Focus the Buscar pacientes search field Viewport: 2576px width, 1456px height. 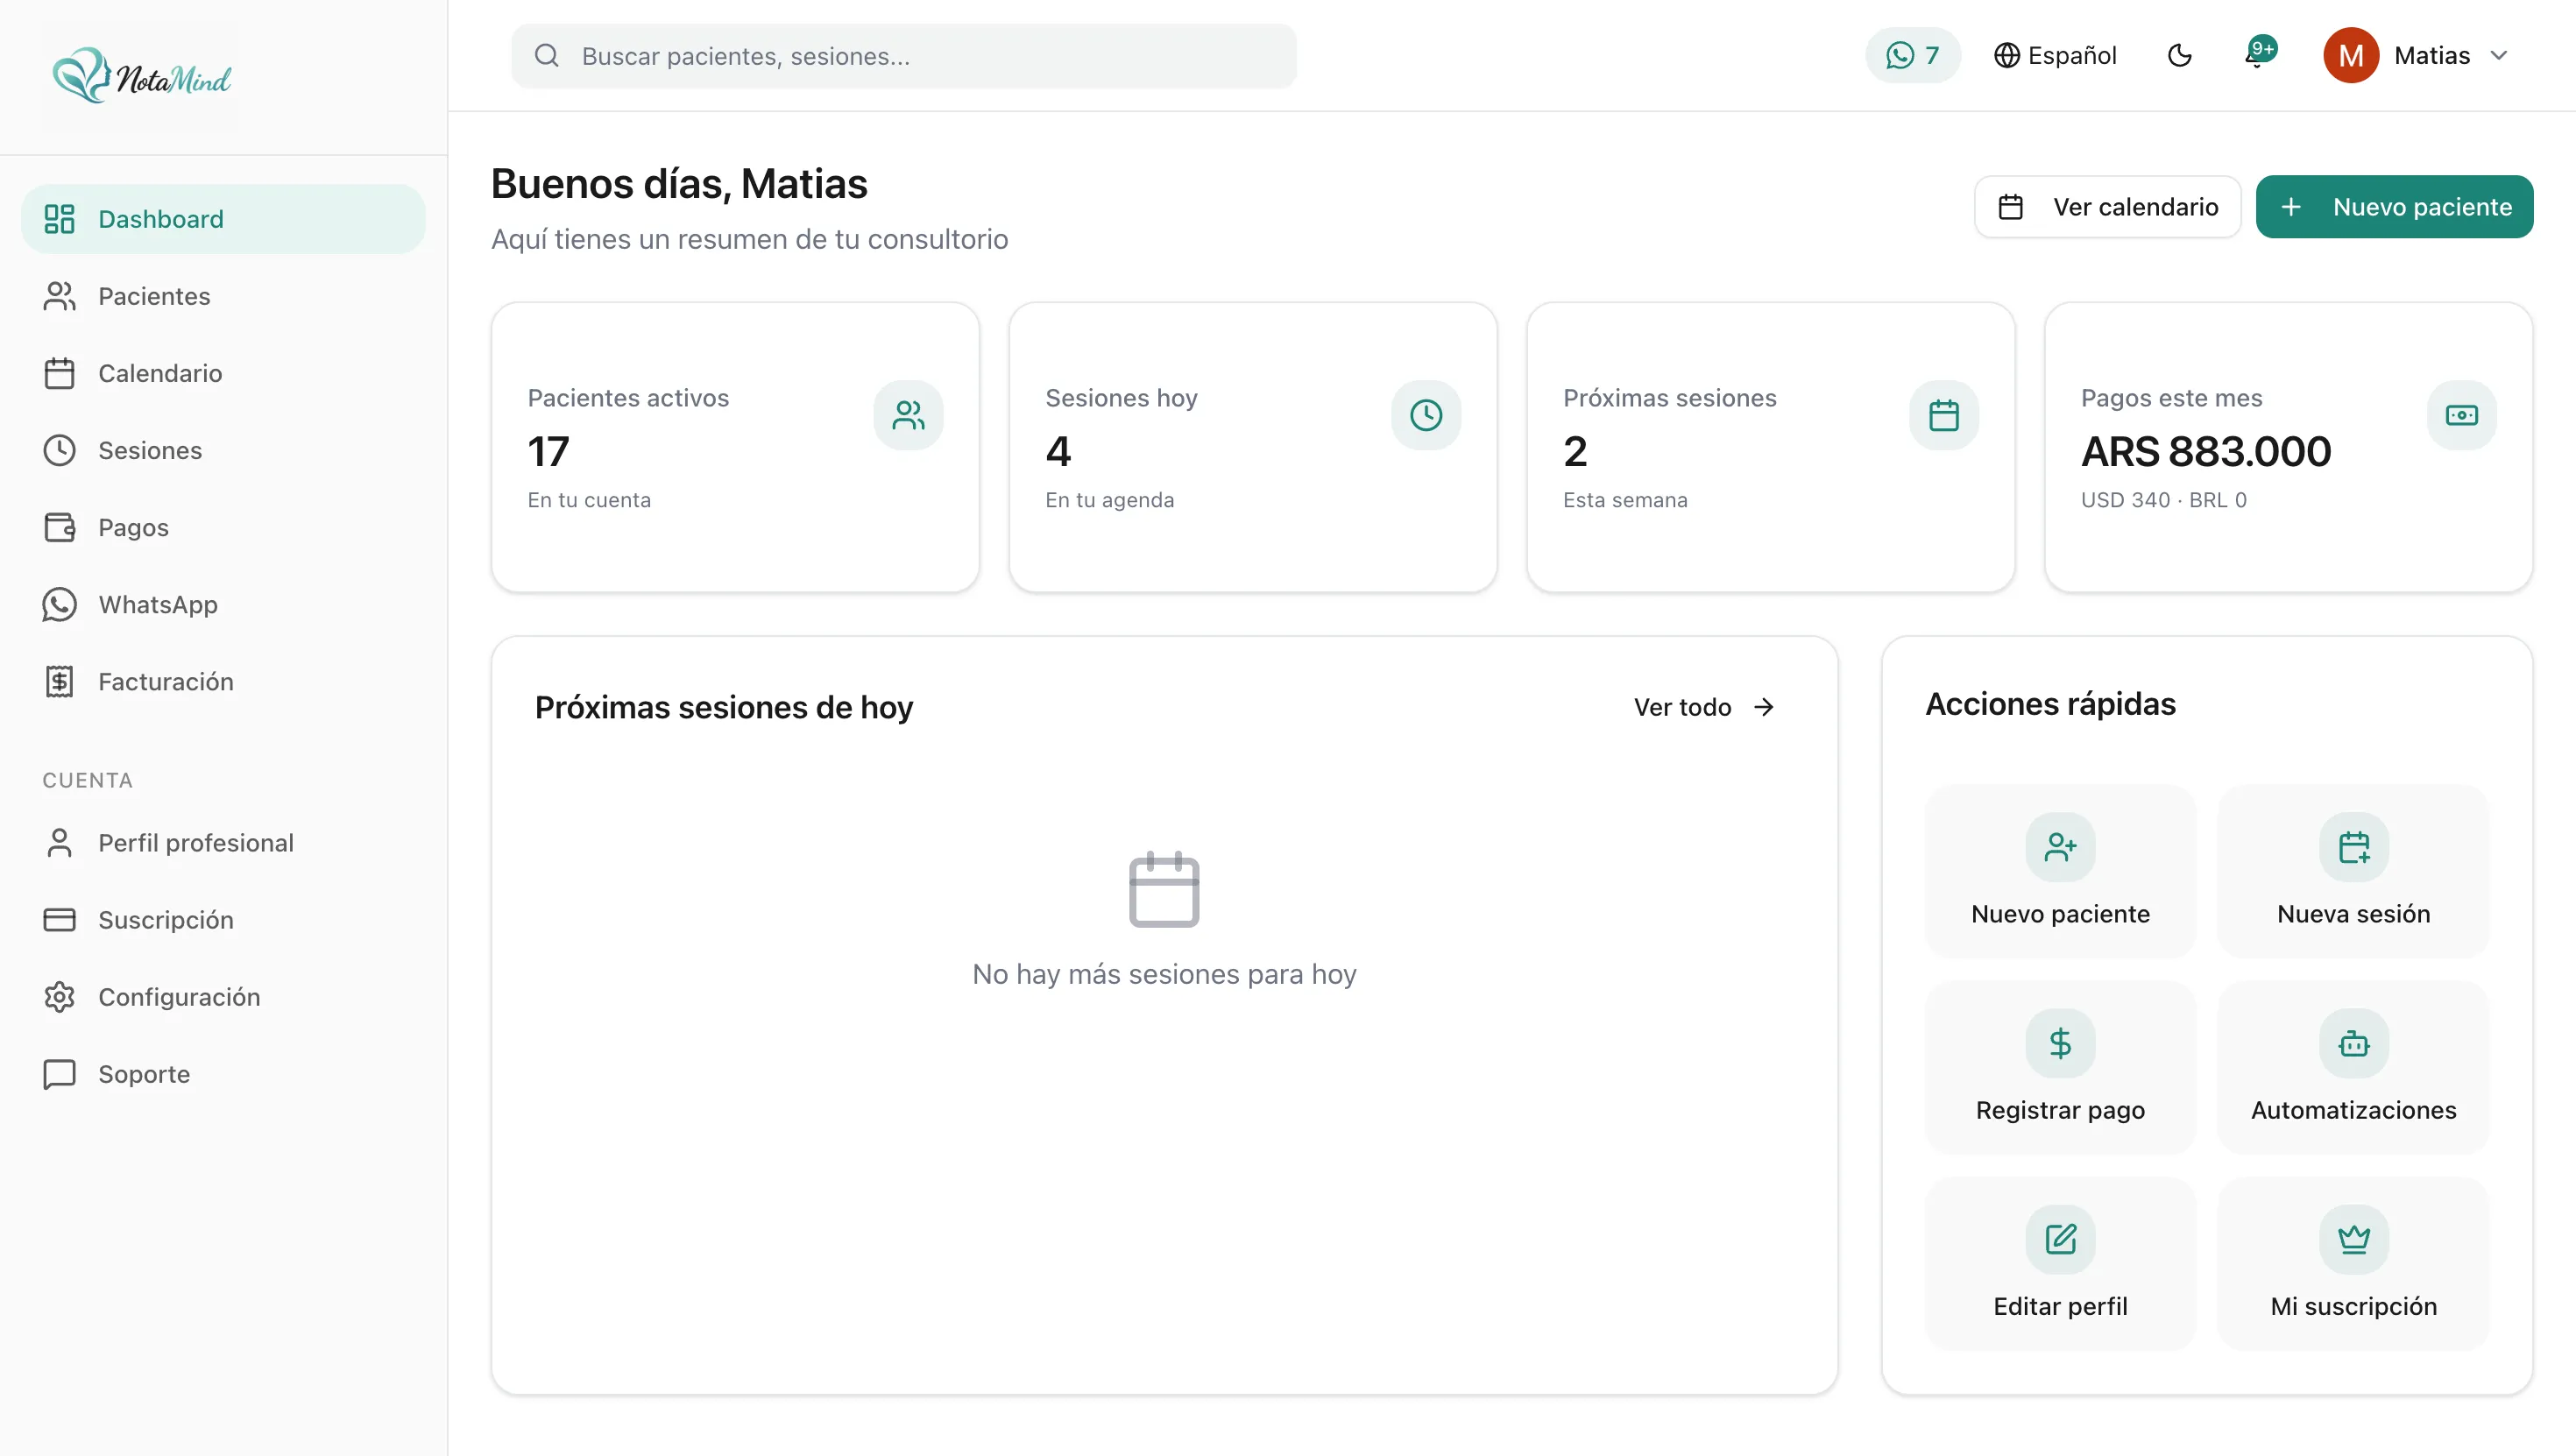[904, 56]
